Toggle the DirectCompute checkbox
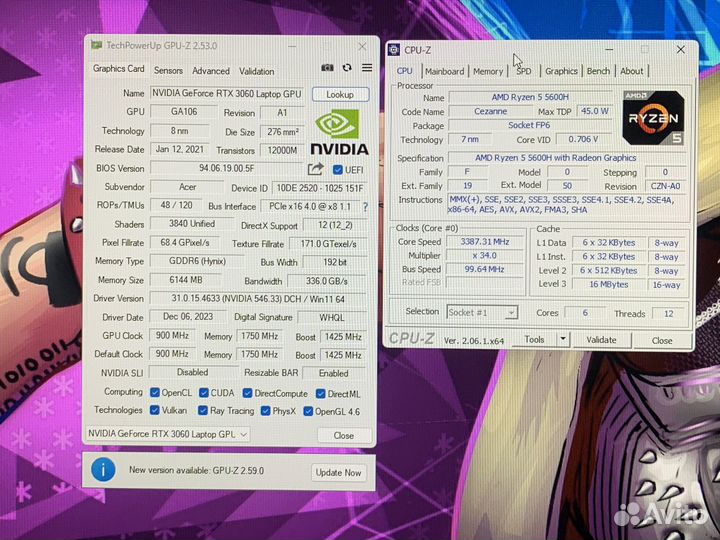Viewport: 720px width, 540px height. click(x=248, y=394)
